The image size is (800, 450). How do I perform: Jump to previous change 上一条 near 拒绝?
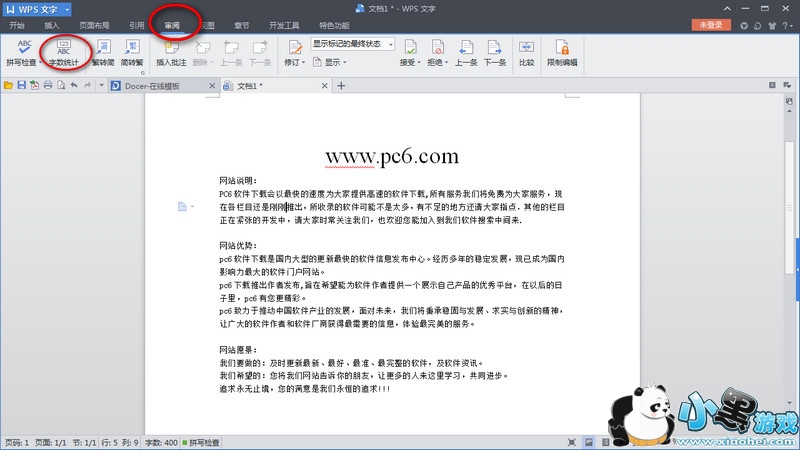466,53
